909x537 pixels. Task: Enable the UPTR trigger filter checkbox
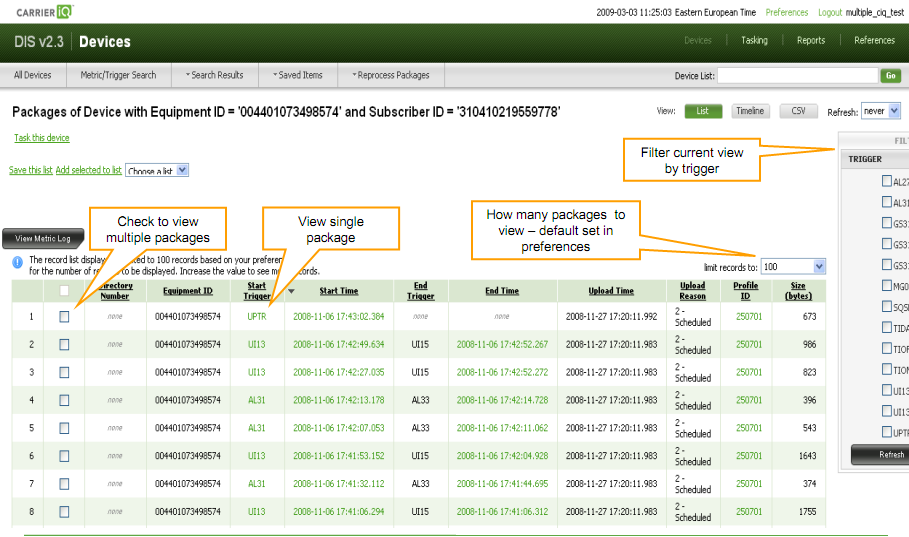[887, 432]
